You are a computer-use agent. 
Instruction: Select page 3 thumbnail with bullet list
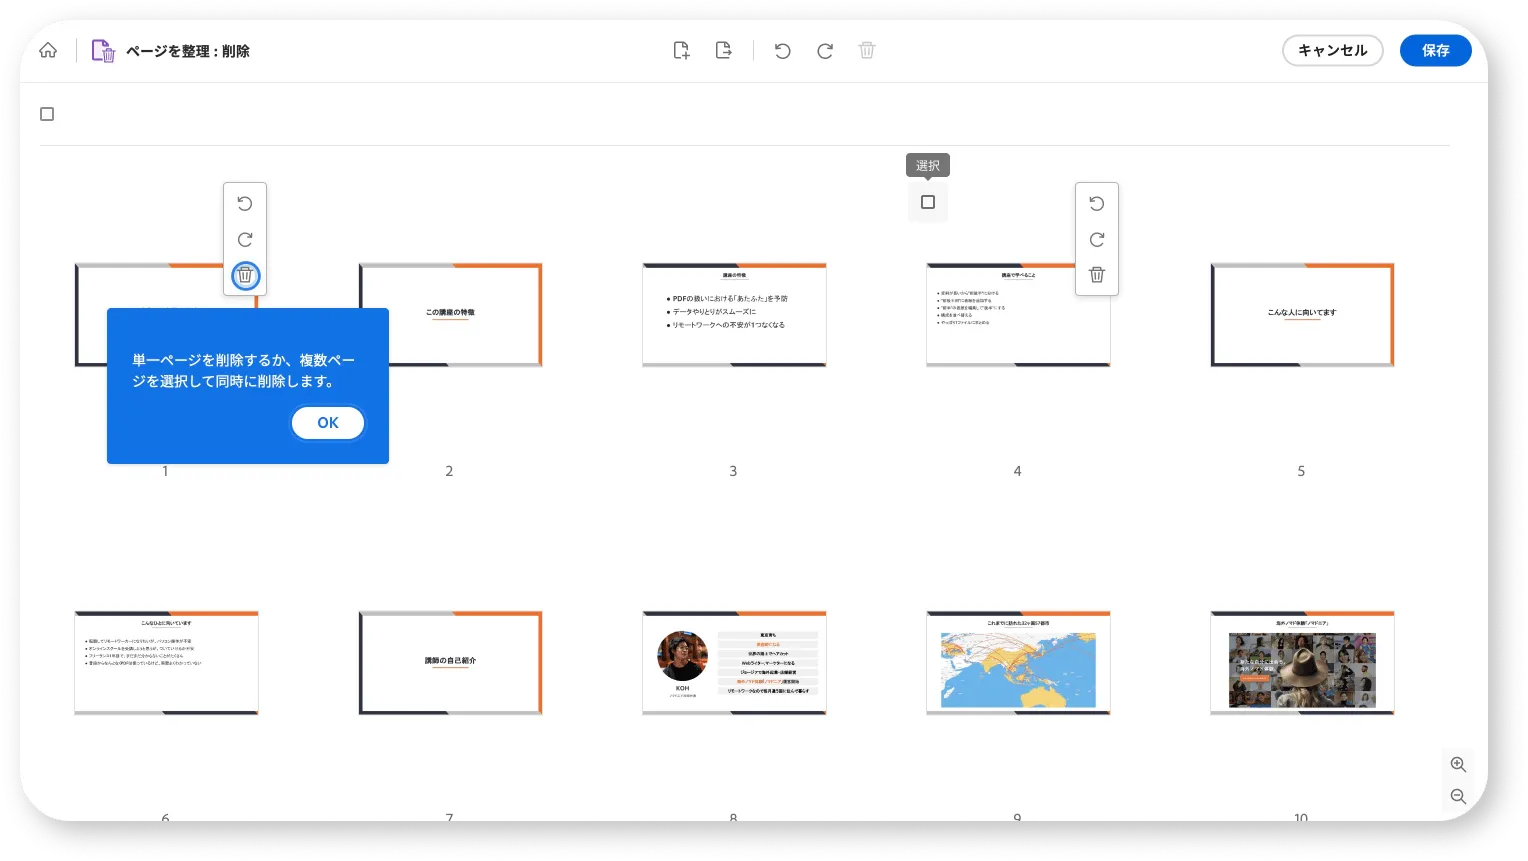(734, 315)
